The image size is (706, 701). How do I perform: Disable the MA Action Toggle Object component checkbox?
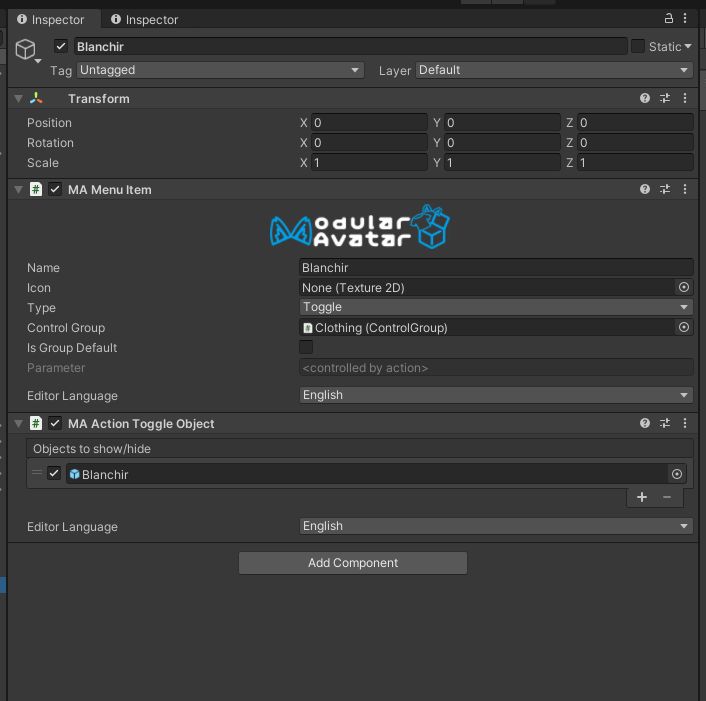[x=55, y=423]
